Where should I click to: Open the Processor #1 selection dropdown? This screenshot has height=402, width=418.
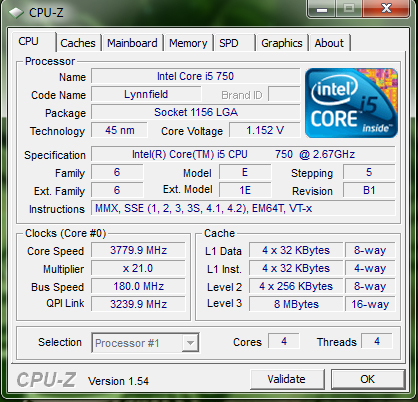tap(145, 343)
